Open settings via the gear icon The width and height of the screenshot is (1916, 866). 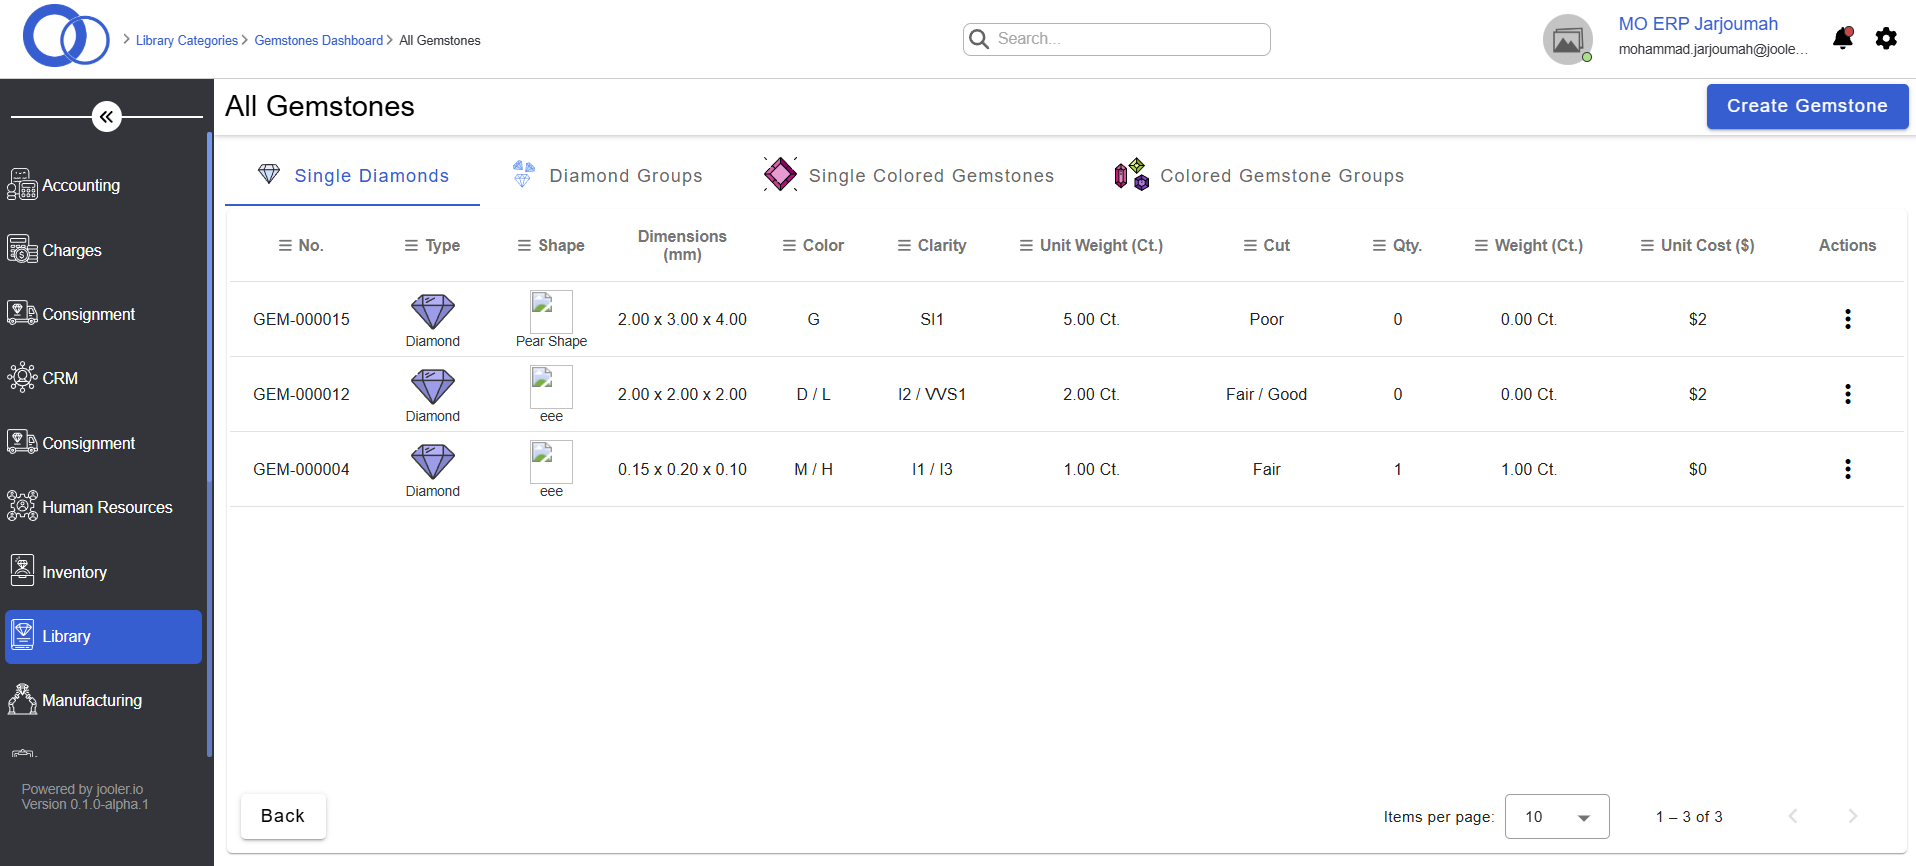pos(1886,39)
